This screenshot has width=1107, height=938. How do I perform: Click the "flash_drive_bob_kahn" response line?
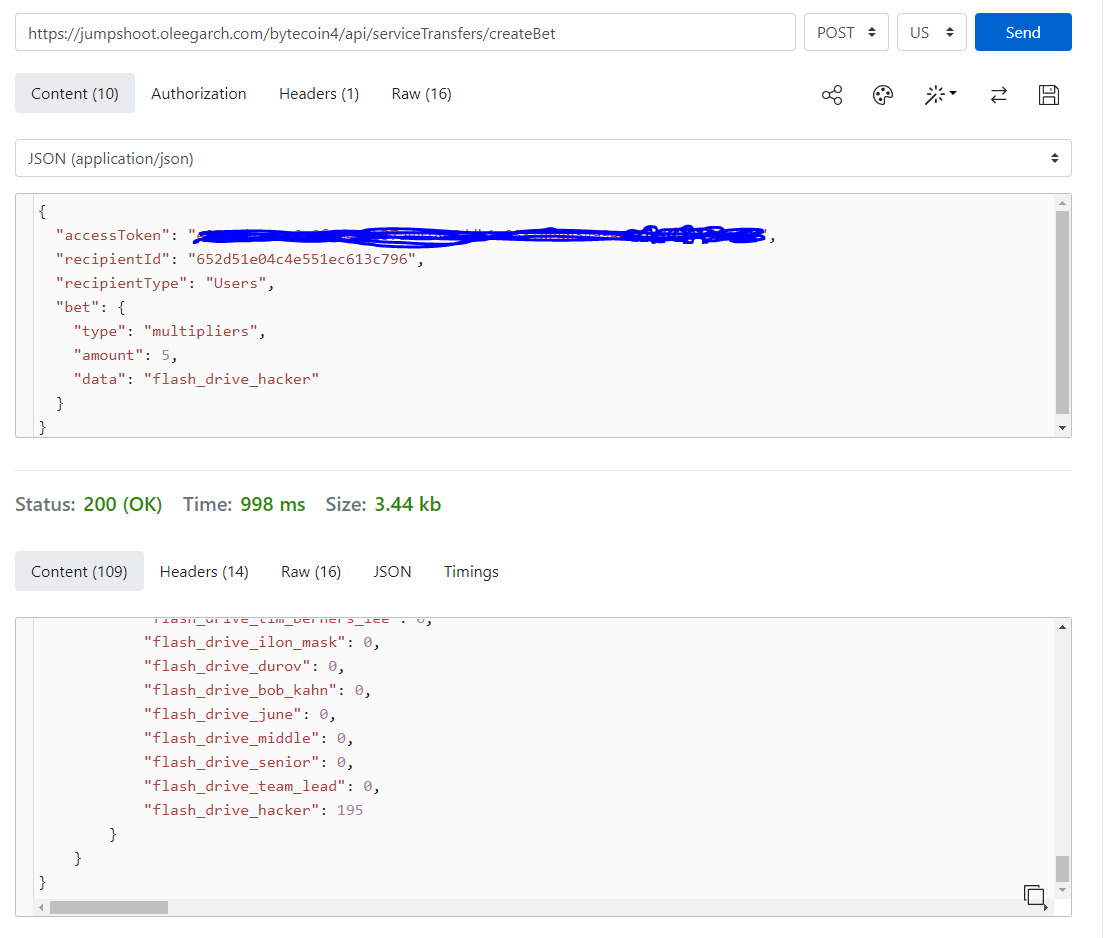pos(257,690)
